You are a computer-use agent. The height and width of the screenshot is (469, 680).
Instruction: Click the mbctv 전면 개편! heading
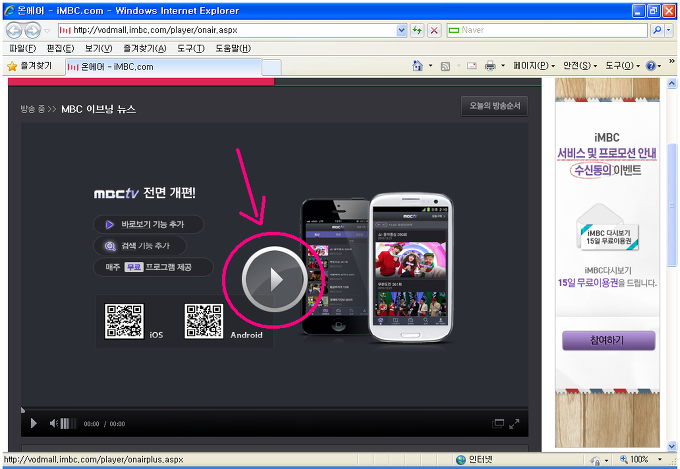pos(144,193)
